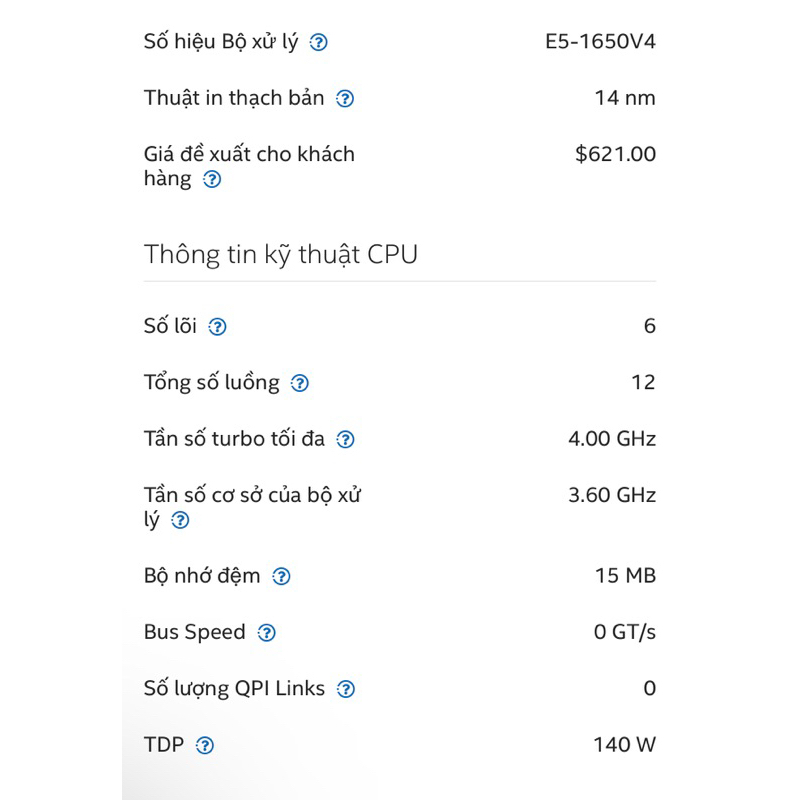Click the 15 MB cache value
800x800 pixels.
pos(625,576)
